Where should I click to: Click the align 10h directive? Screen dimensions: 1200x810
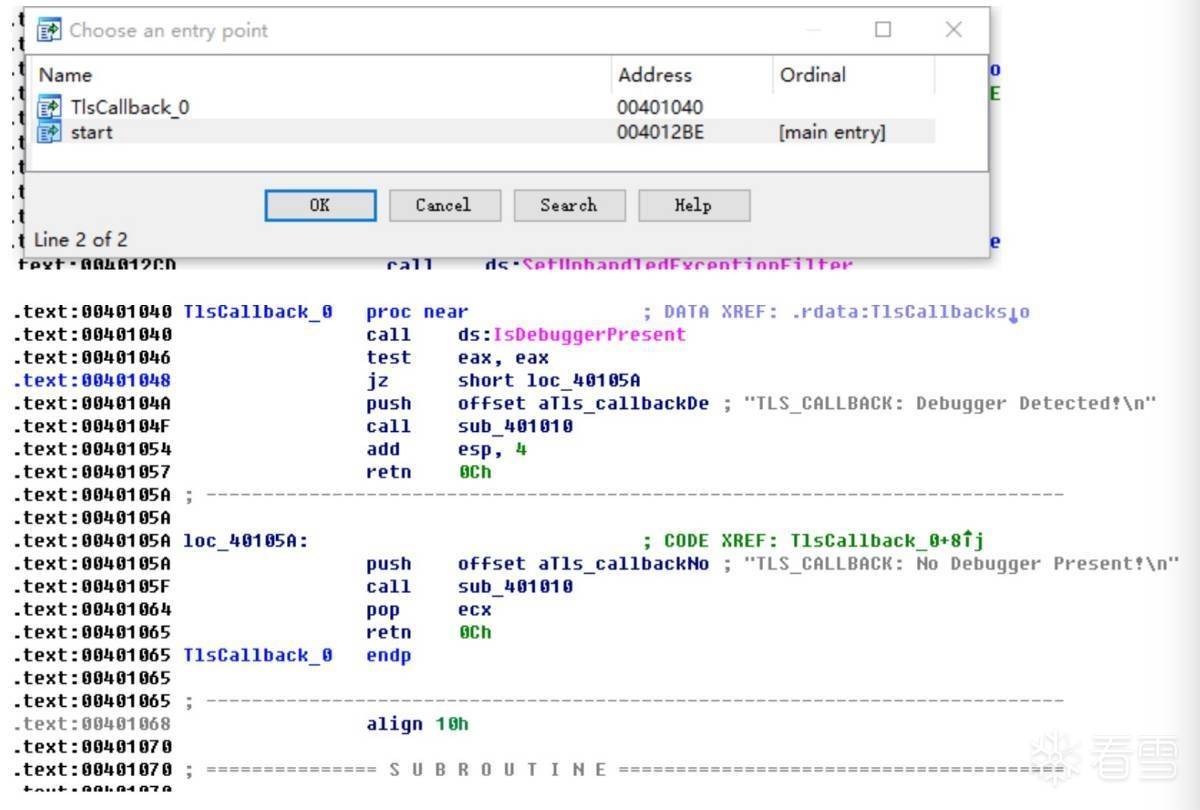coord(418,723)
